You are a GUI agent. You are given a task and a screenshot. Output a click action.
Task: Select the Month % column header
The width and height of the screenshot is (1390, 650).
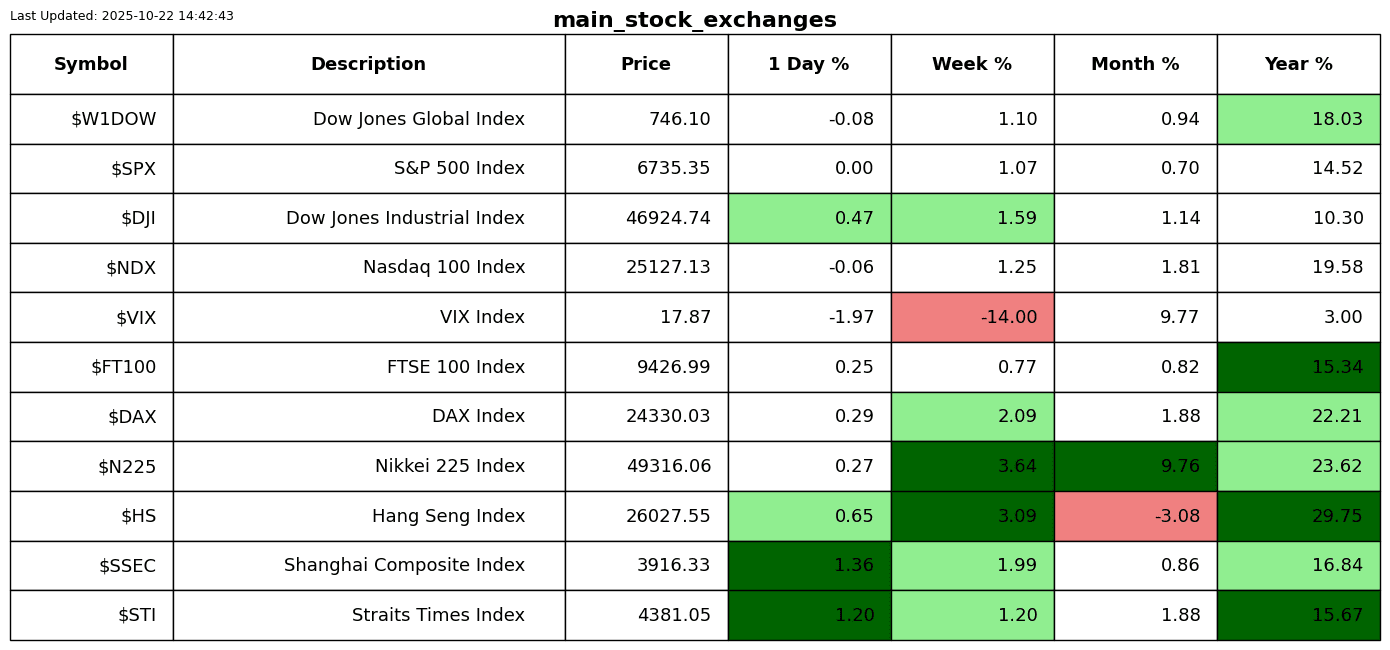coord(1135,64)
